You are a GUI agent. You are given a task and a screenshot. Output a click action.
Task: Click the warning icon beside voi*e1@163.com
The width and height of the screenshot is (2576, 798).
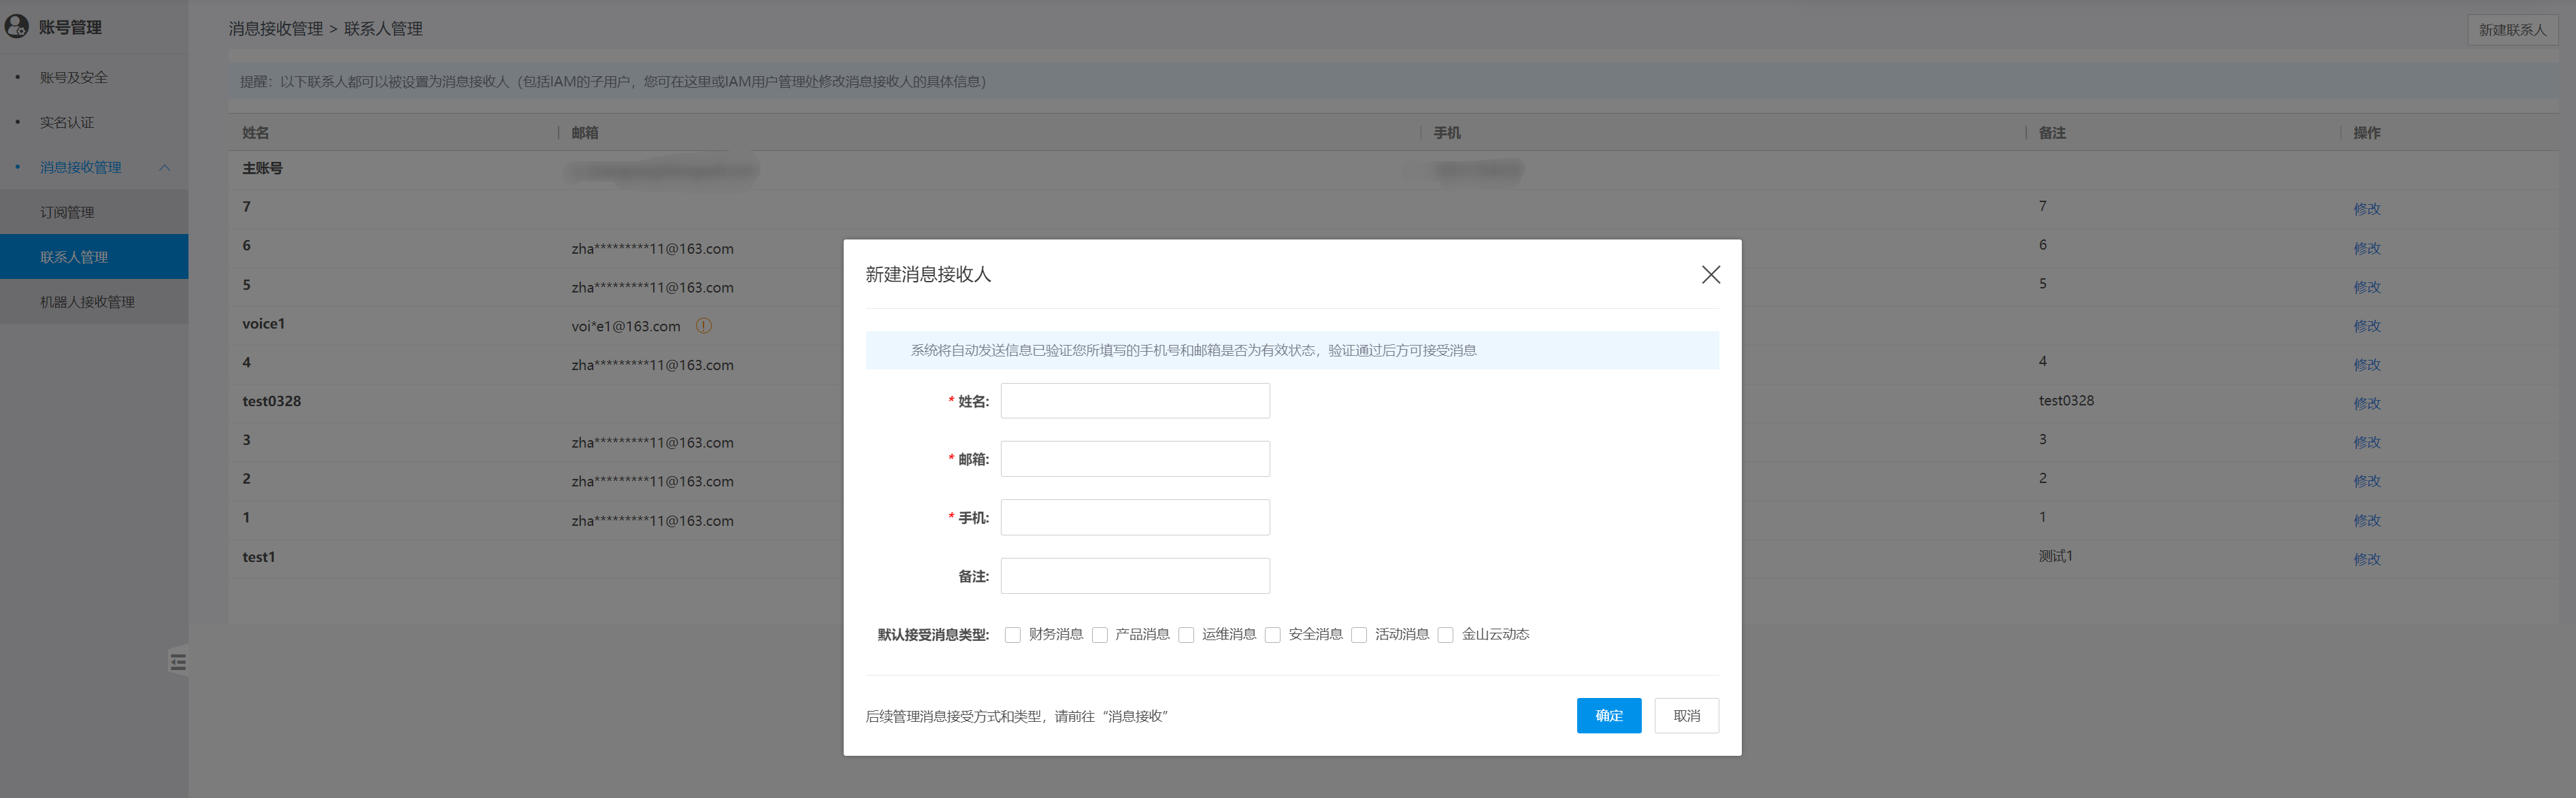point(704,326)
